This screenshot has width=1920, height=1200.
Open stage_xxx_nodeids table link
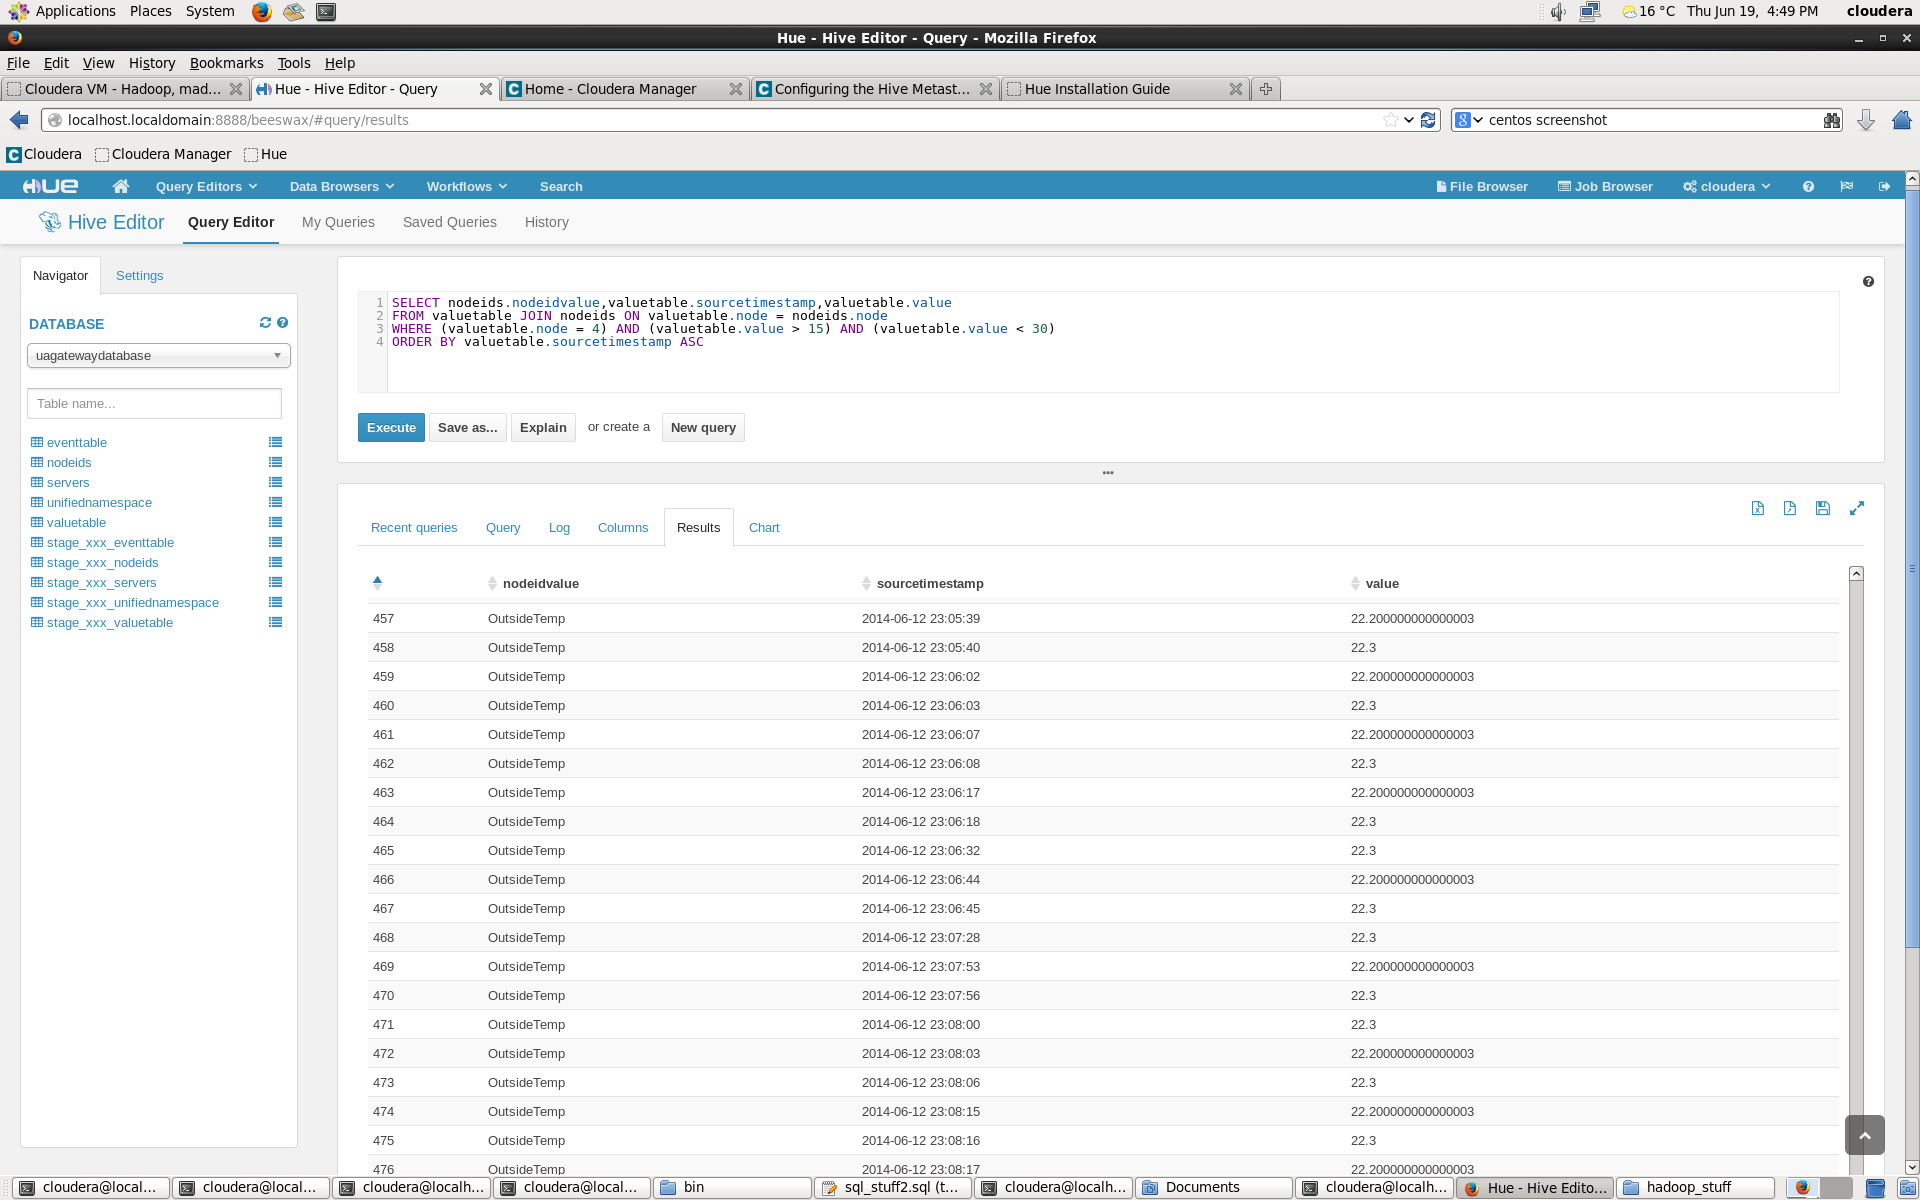pos(102,563)
